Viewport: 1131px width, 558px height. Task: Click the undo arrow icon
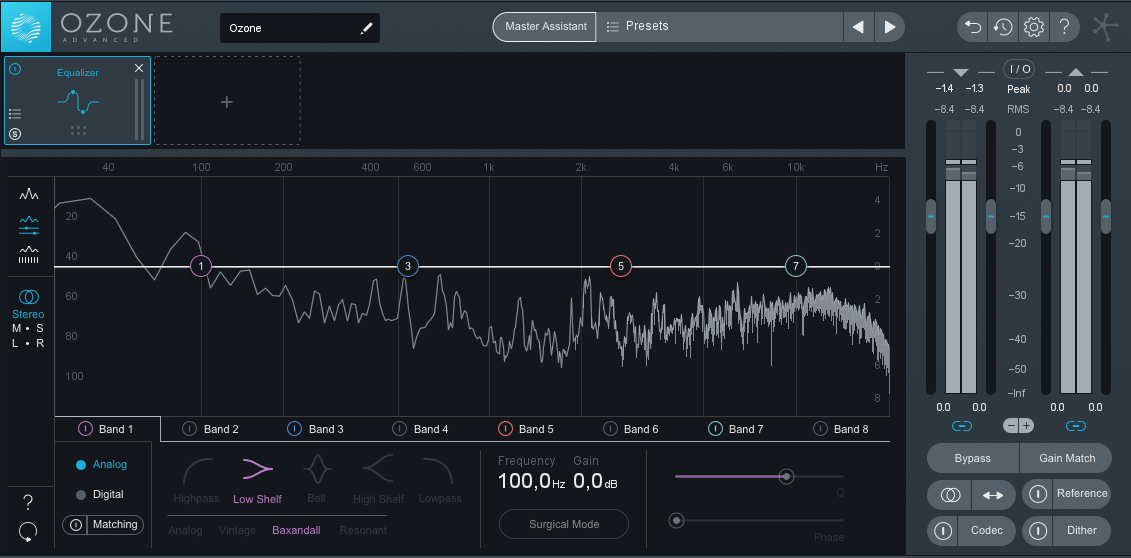973,27
